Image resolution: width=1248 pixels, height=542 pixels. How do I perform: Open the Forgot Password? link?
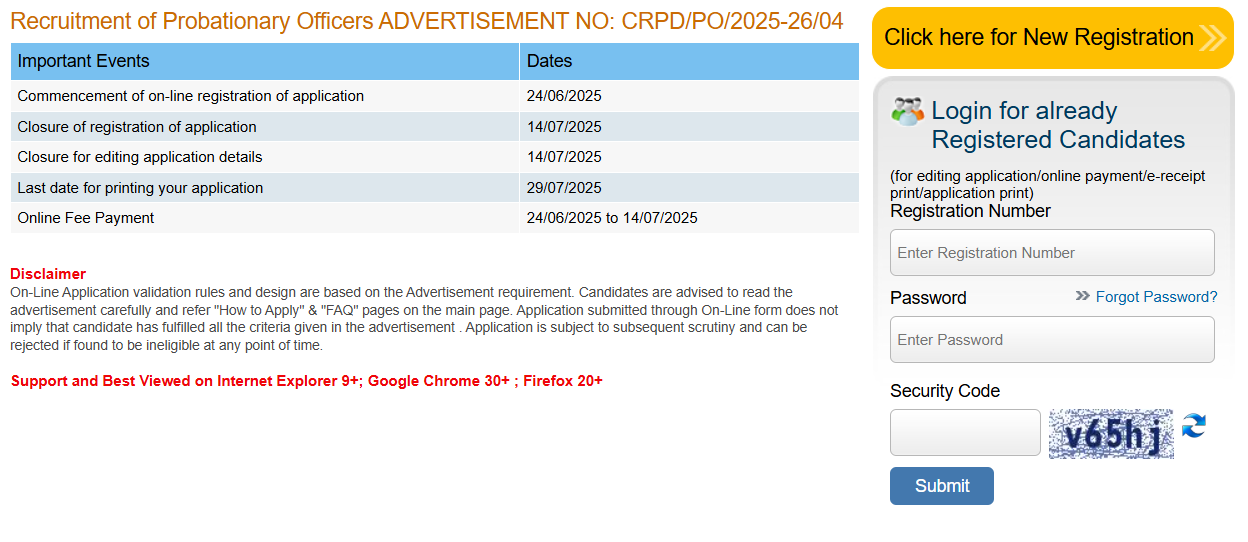click(x=1156, y=297)
